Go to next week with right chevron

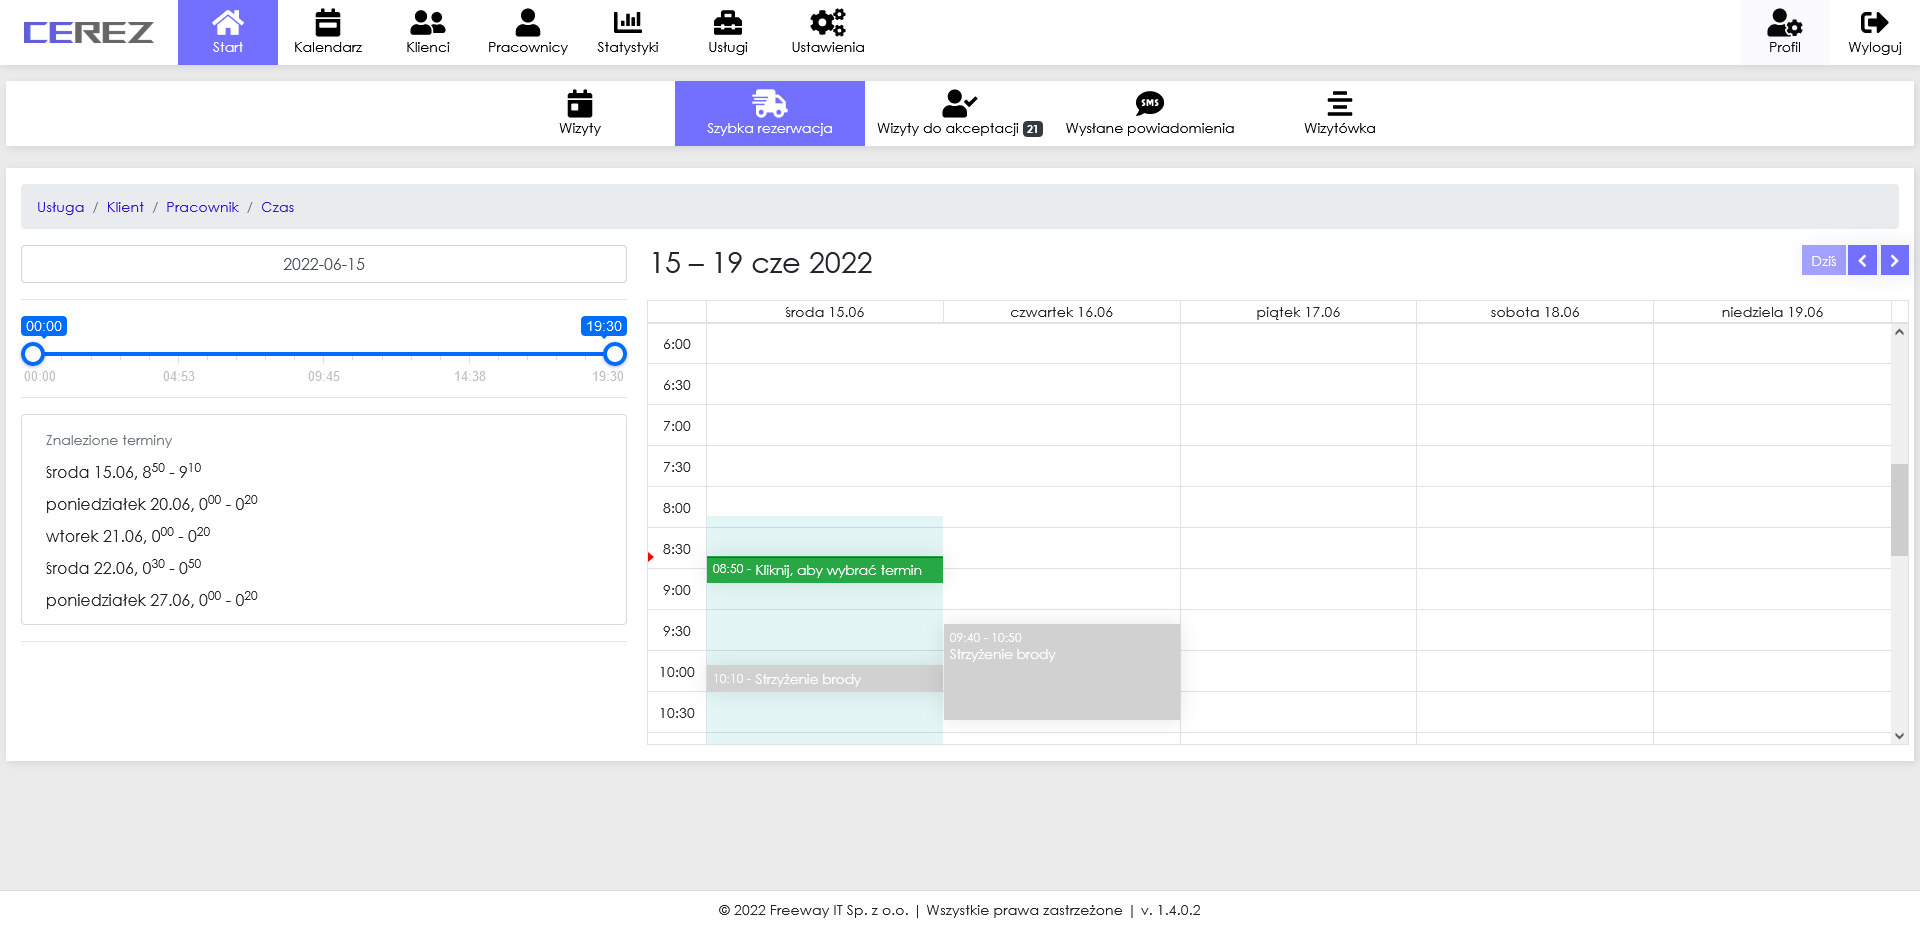[x=1894, y=261]
